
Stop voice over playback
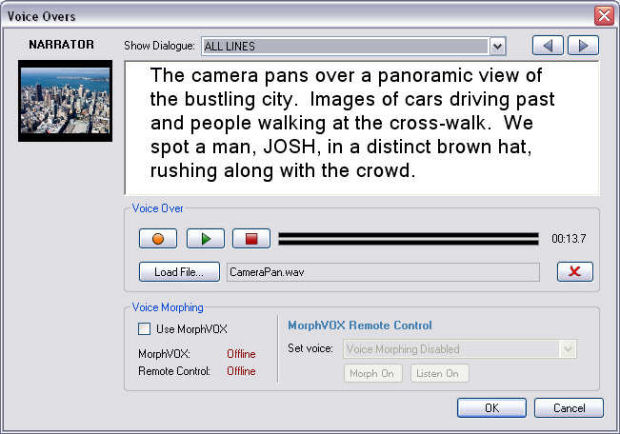pos(252,239)
